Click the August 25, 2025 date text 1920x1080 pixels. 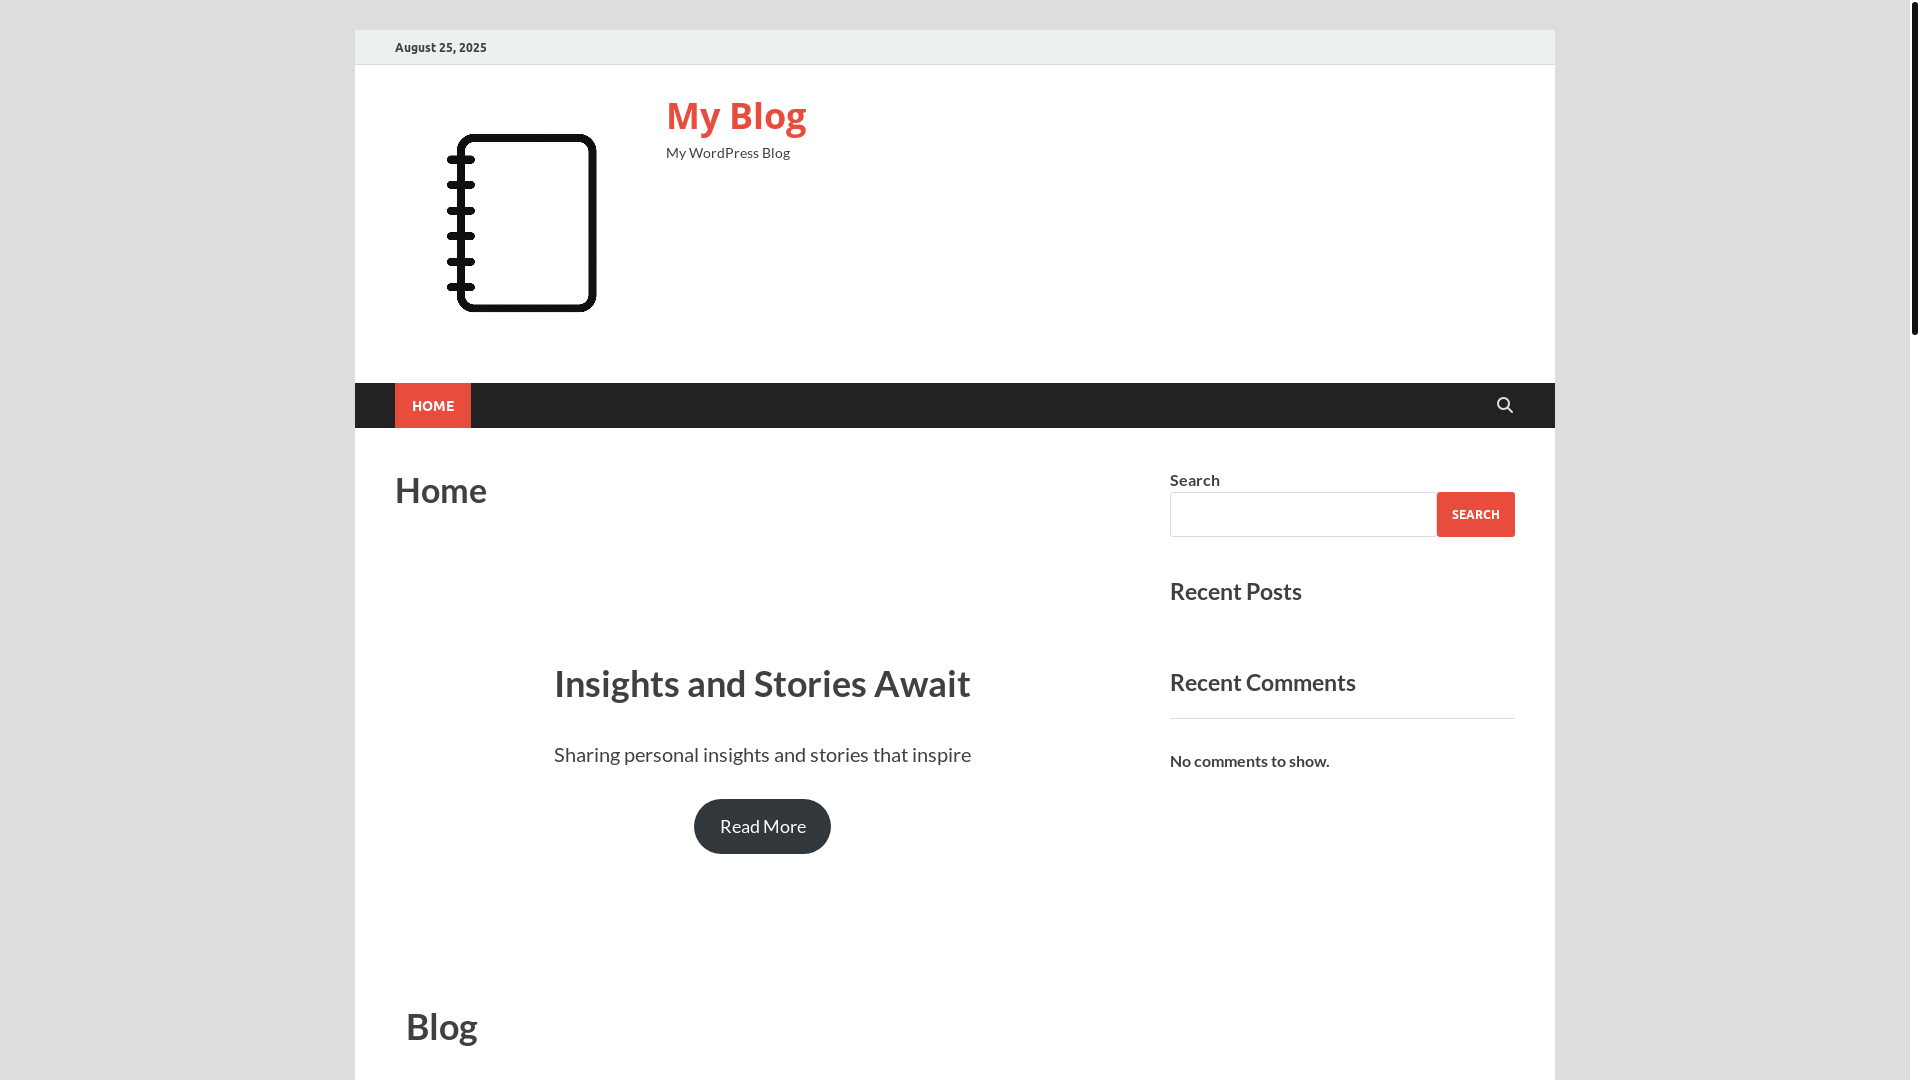(x=441, y=47)
